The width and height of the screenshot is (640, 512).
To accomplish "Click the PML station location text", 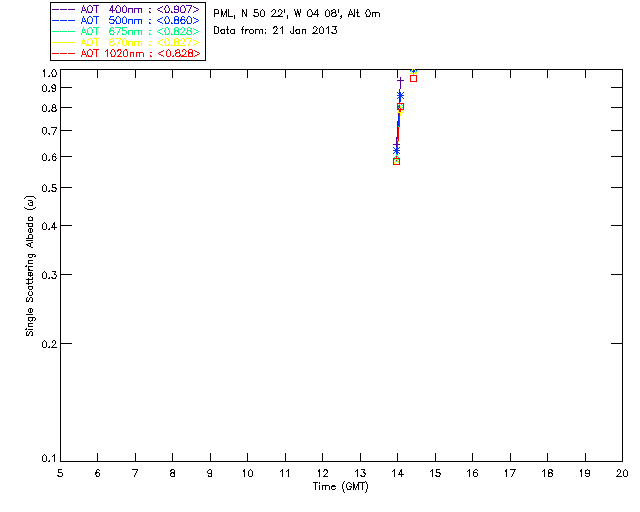I will pyautogui.click(x=297, y=14).
